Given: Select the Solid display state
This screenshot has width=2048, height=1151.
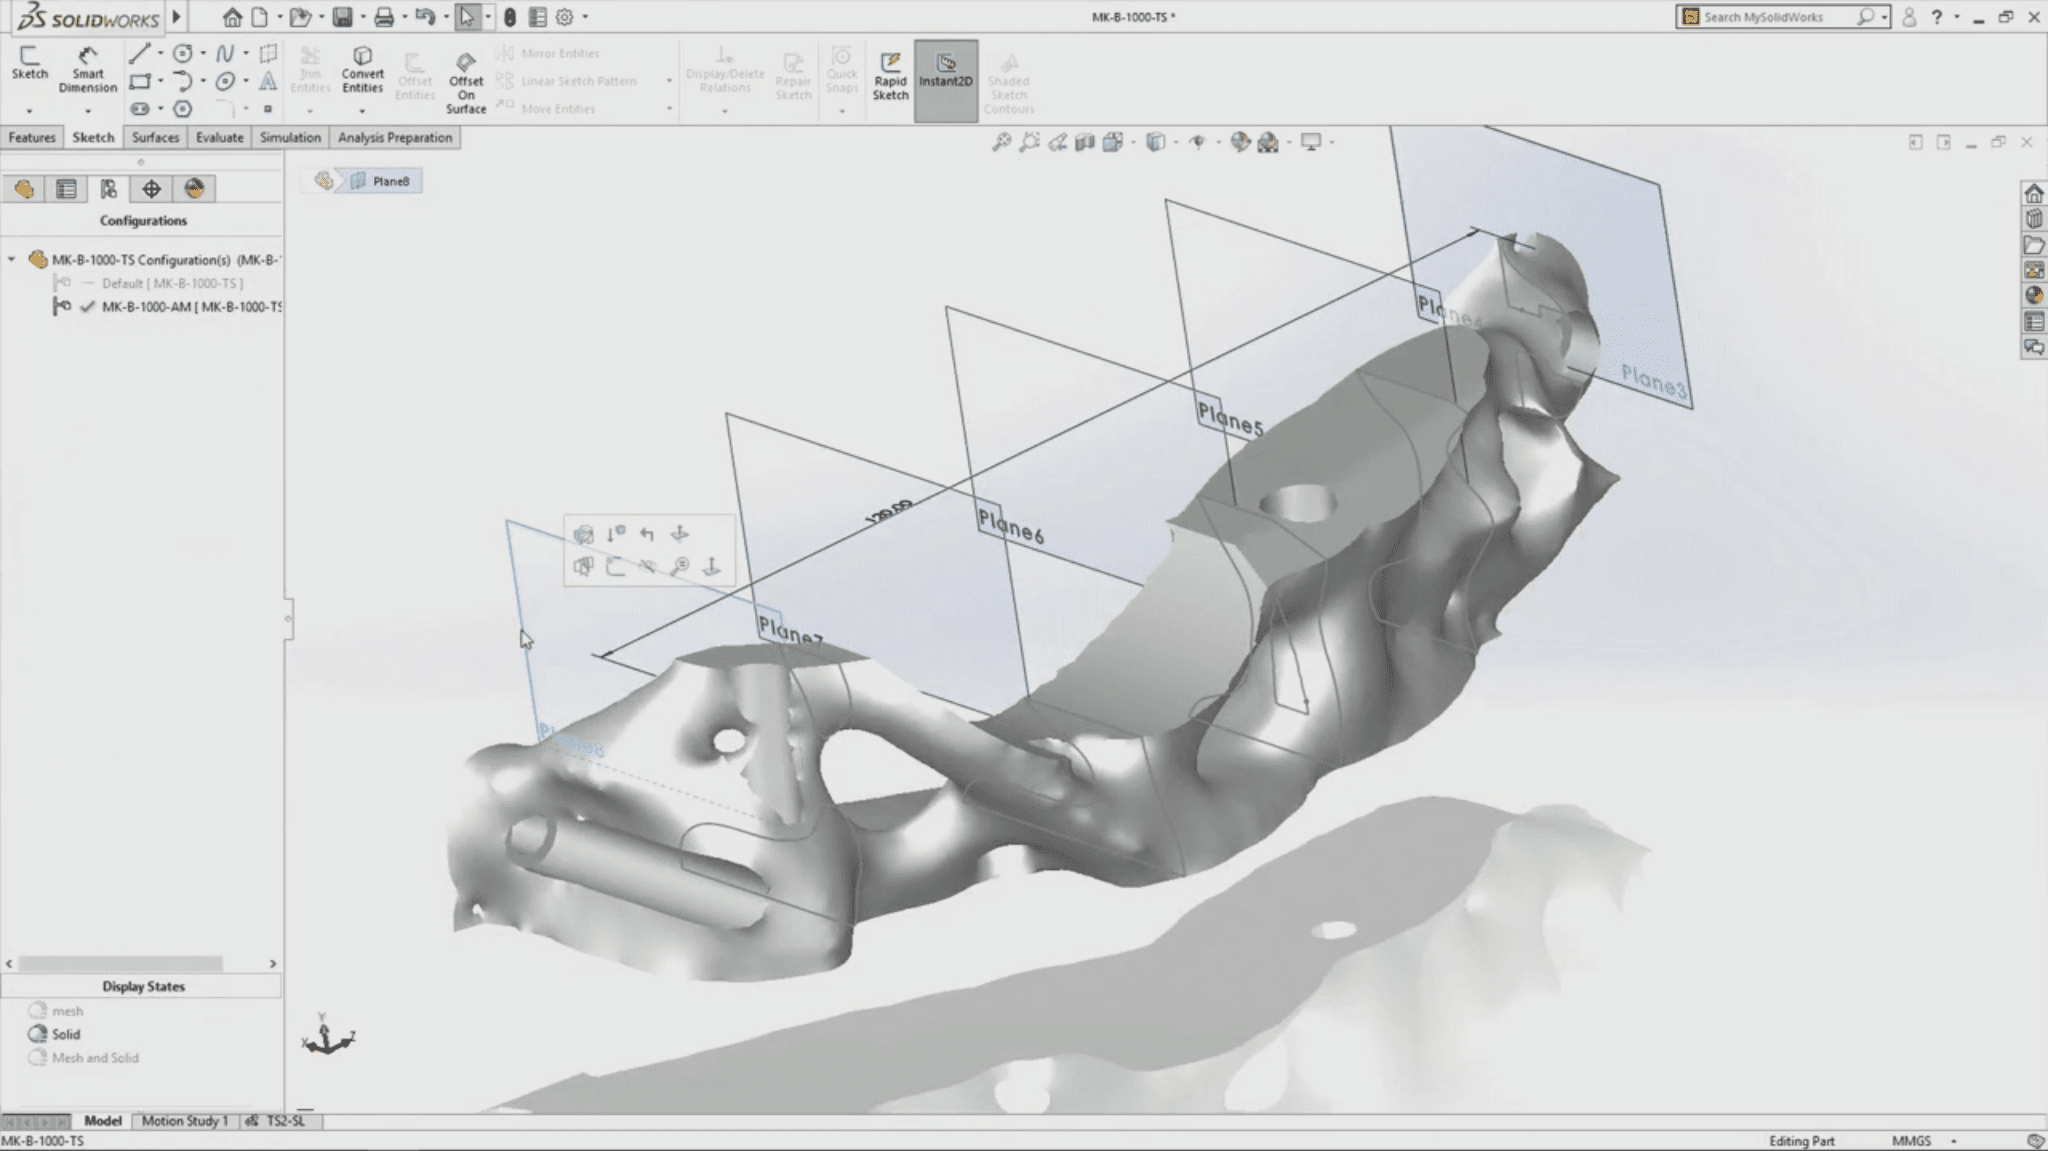Looking at the screenshot, I should 55,1034.
